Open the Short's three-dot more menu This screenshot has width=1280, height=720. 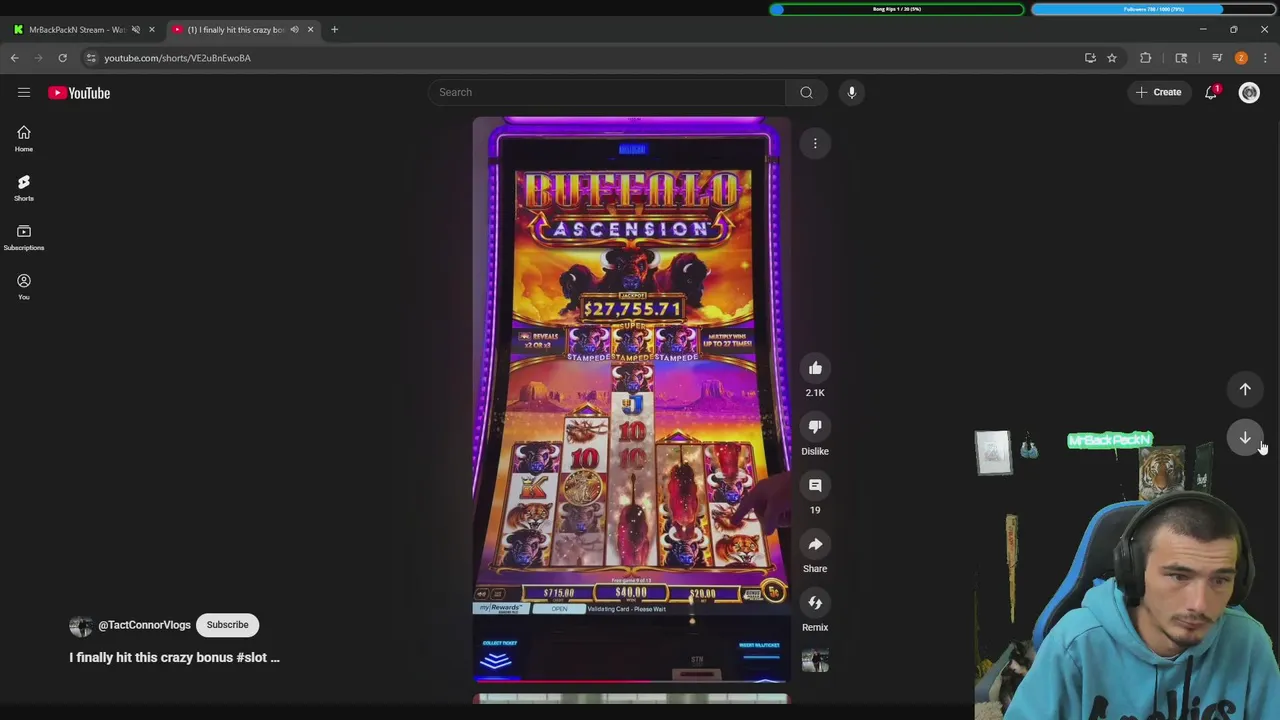tap(815, 144)
